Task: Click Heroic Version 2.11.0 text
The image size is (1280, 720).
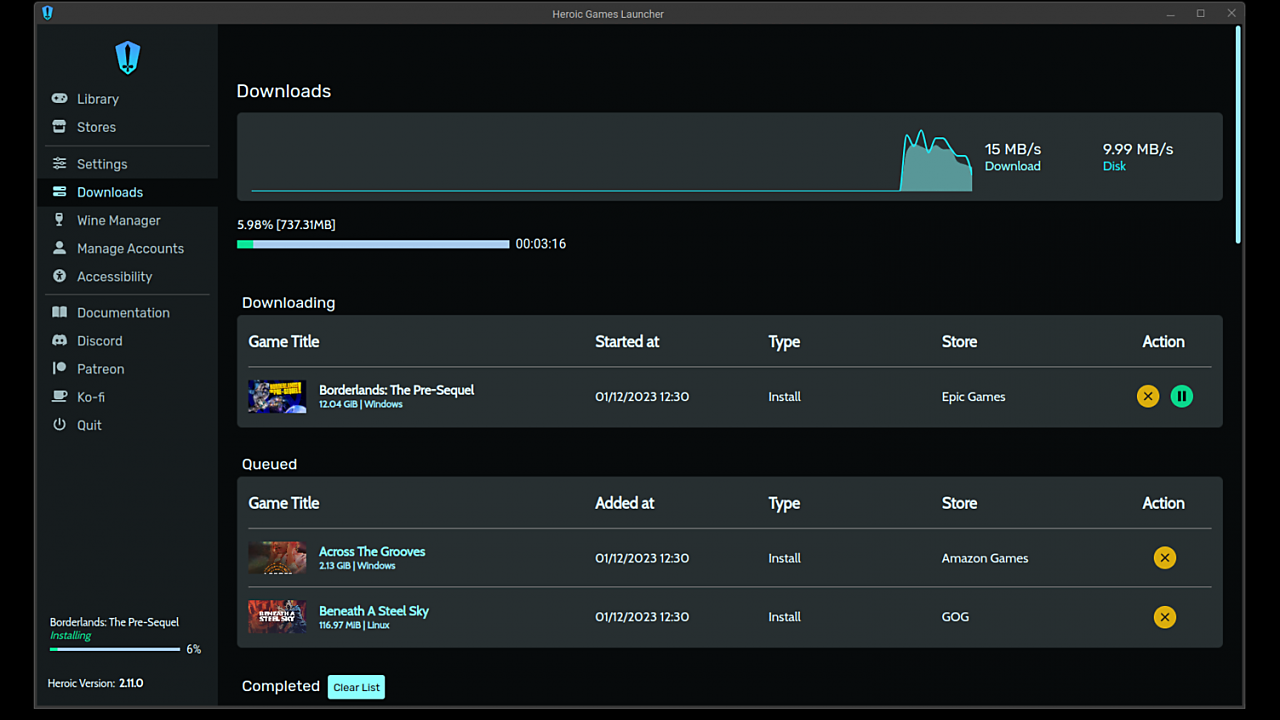Action: [x=96, y=684]
